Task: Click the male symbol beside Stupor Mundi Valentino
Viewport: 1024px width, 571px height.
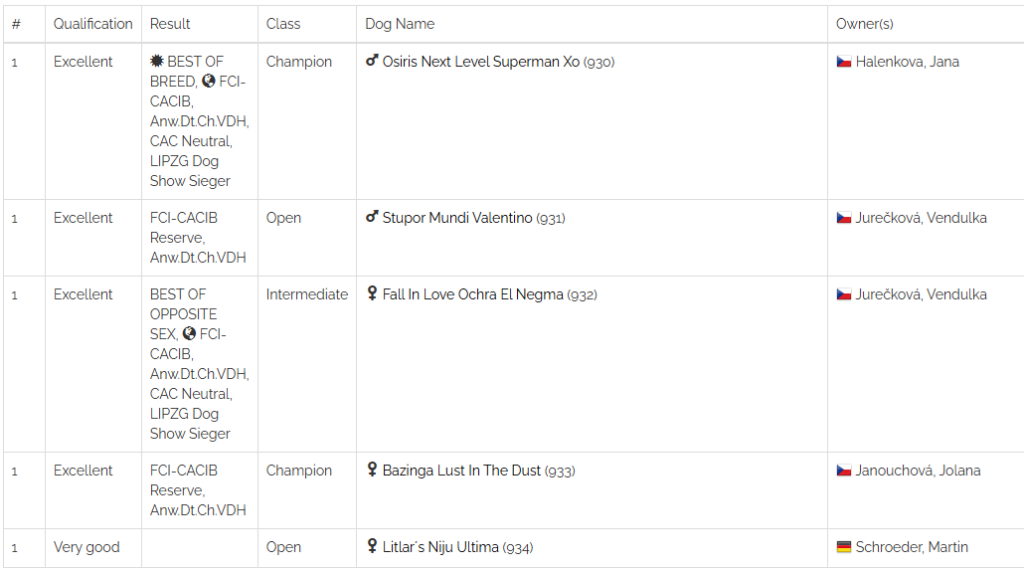Action: pos(372,217)
